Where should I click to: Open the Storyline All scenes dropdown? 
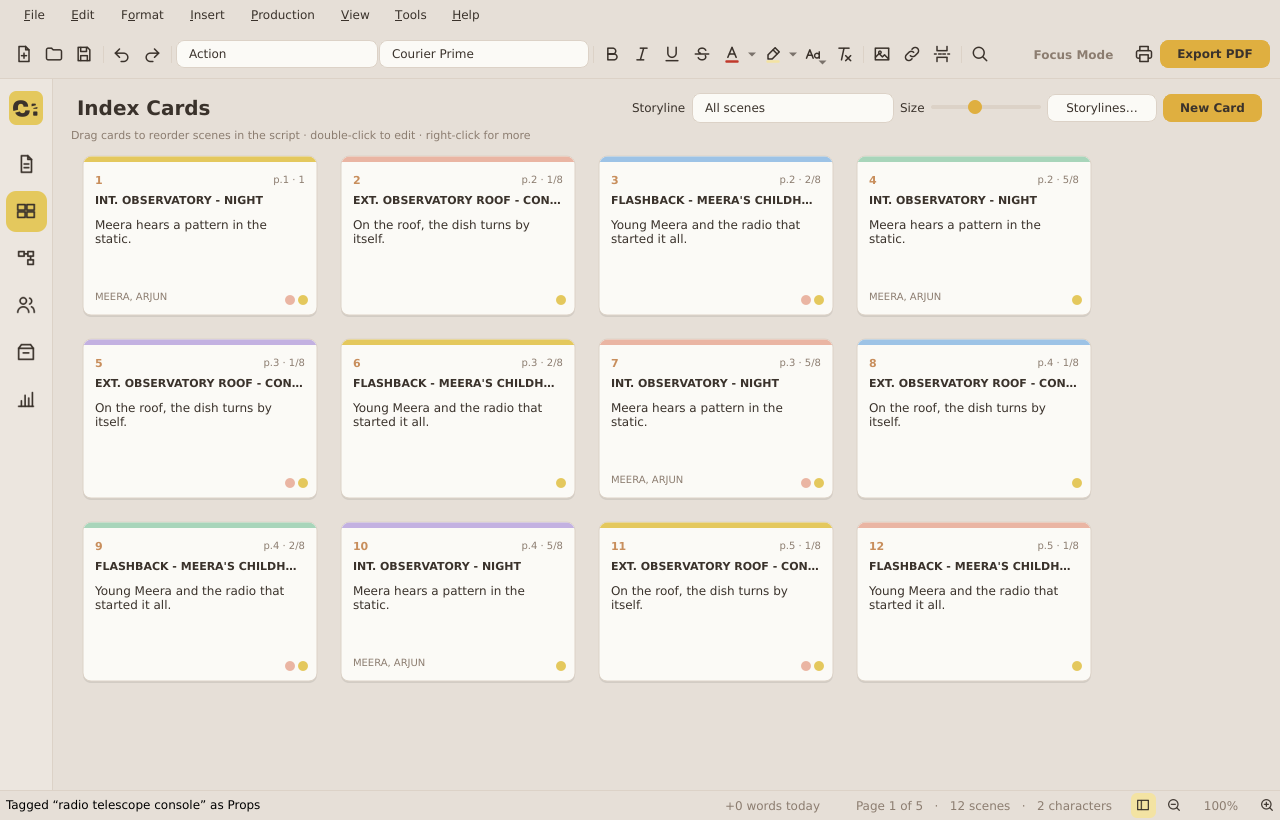point(793,108)
